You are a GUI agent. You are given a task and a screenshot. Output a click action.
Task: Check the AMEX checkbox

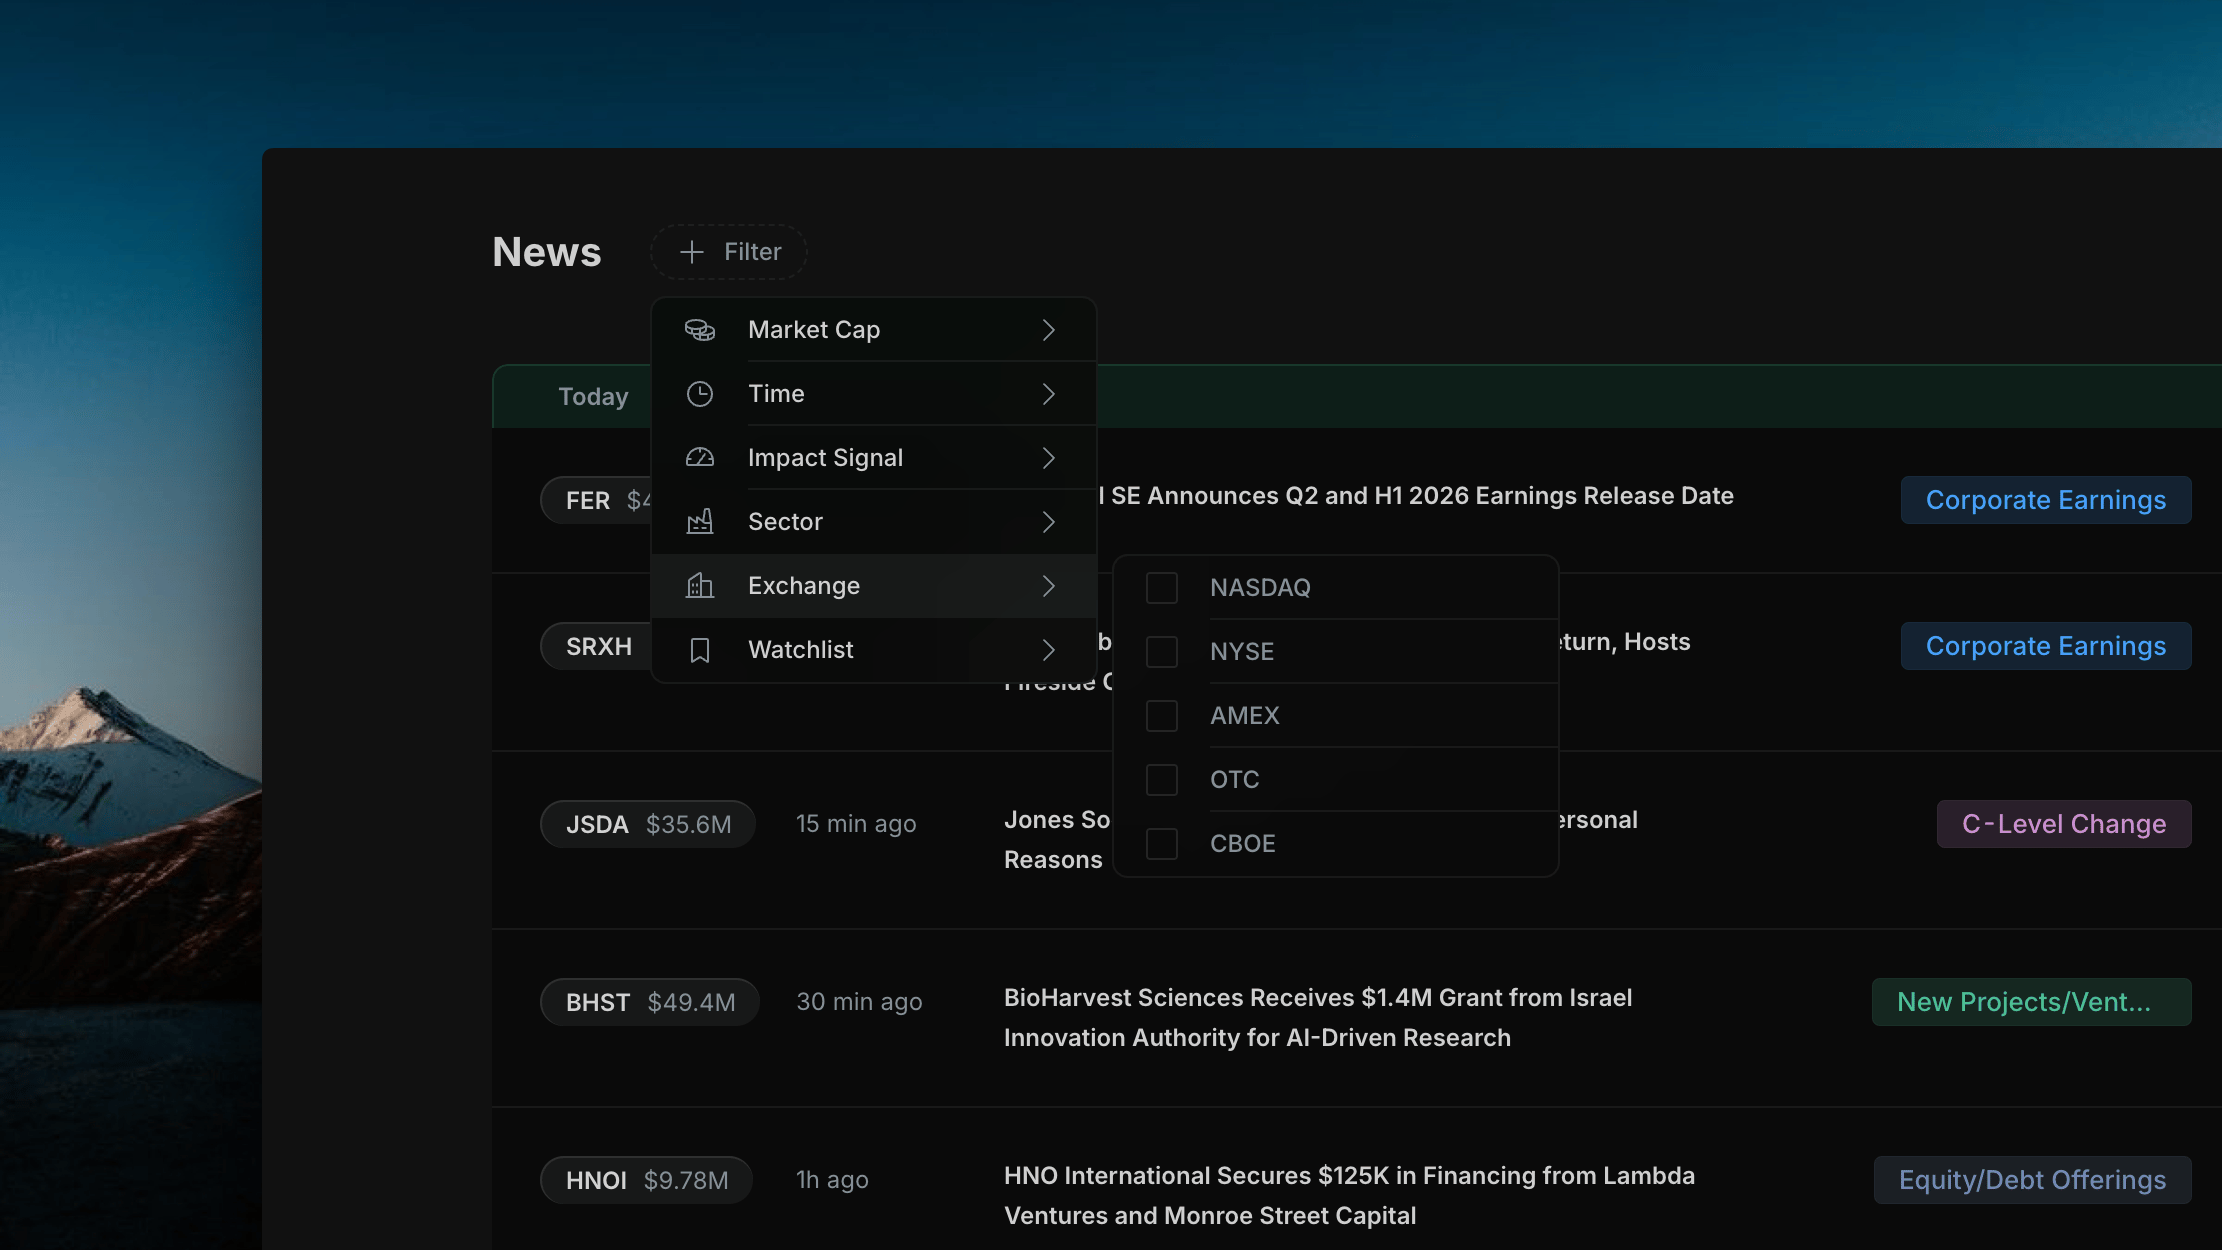[x=1162, y=716]
